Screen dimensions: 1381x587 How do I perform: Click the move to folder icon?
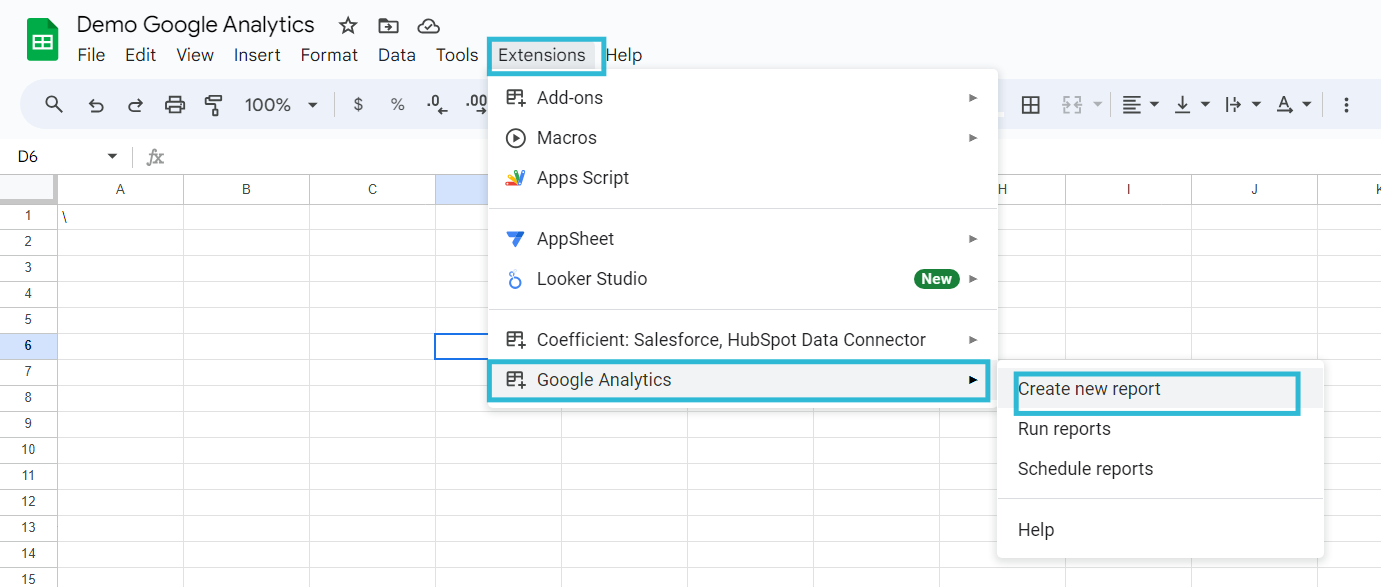pos(388,26)
